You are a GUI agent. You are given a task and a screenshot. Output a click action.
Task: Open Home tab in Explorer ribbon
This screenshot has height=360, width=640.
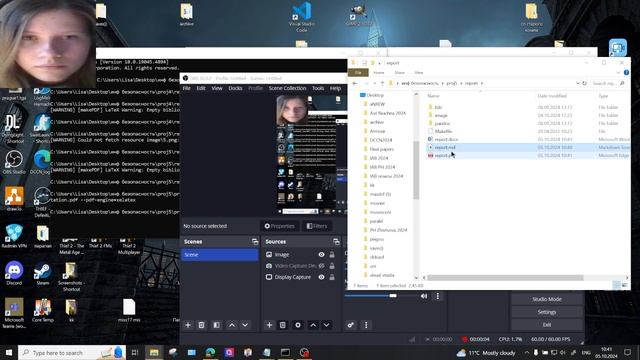pos(379,73)
